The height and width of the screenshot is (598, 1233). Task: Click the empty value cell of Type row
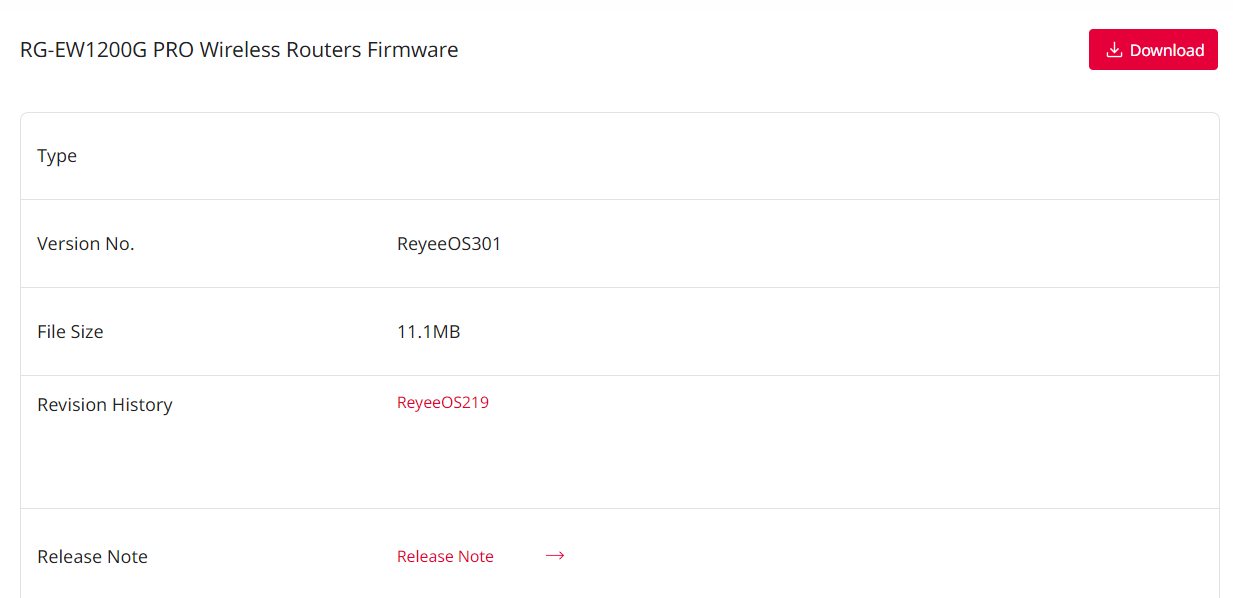click(x=800, y=156)
